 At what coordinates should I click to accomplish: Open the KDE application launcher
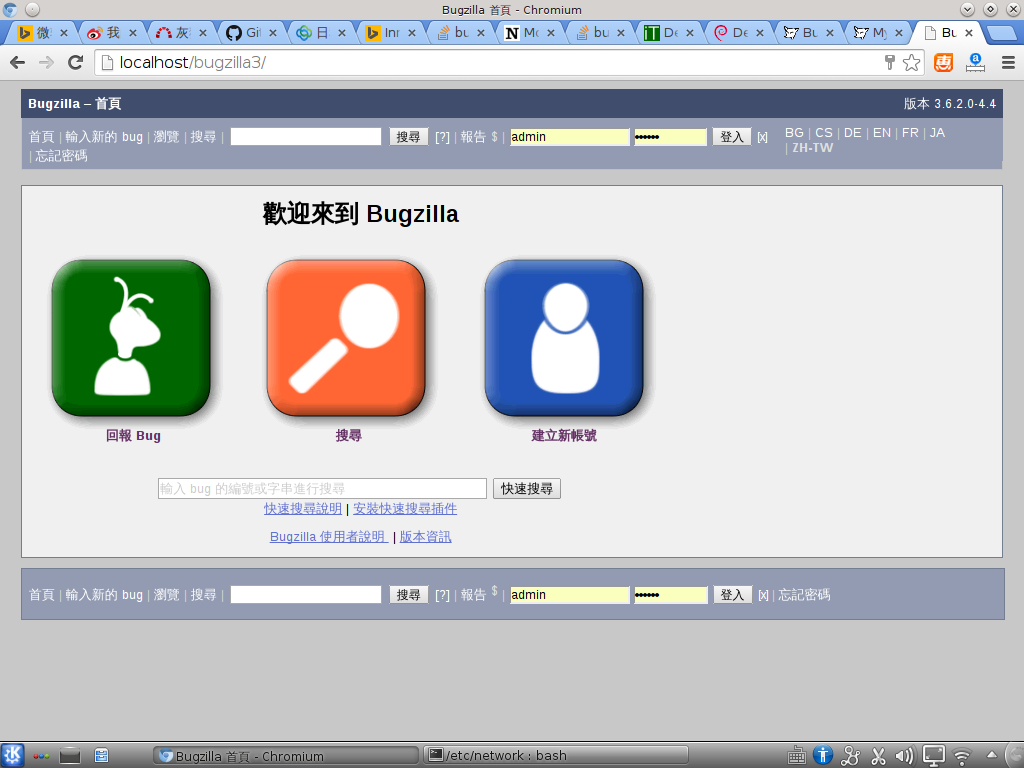[12, 755]
